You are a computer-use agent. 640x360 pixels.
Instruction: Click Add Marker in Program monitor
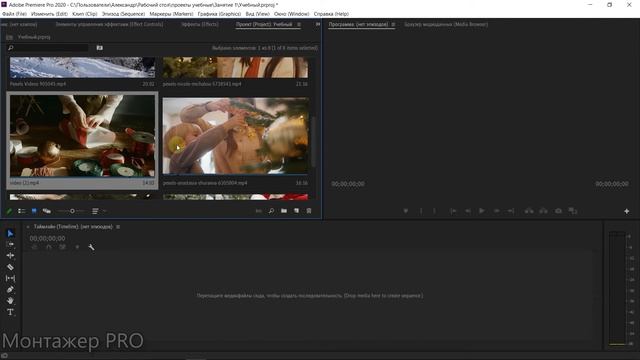pyautogui.click(x=406, y=211)
